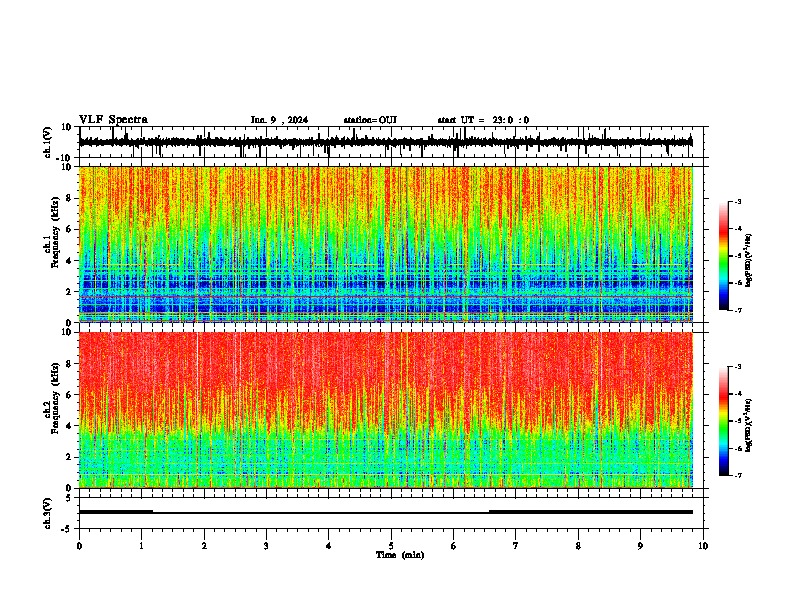Select the "ch.2 Frequency (kHz)" axis label
Image resolution: width=792 pixels, height=612 pixels.
(53, 398)
